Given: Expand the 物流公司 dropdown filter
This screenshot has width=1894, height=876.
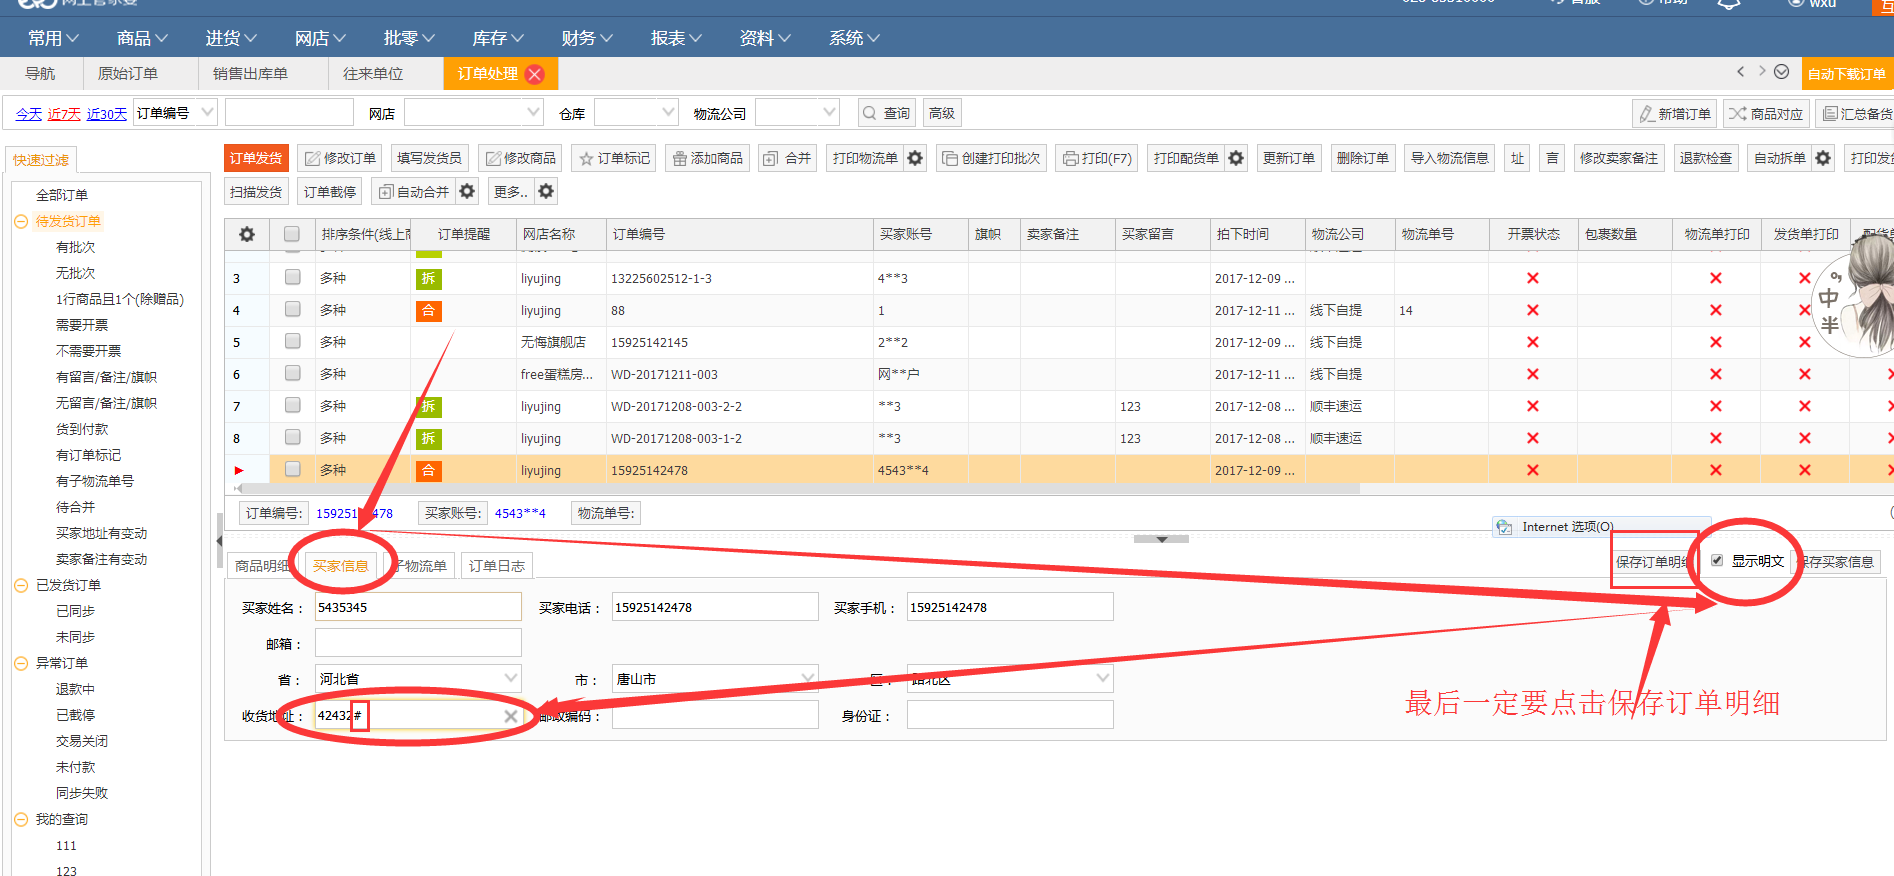Looking at the screenshot, I should coord(797,113).
